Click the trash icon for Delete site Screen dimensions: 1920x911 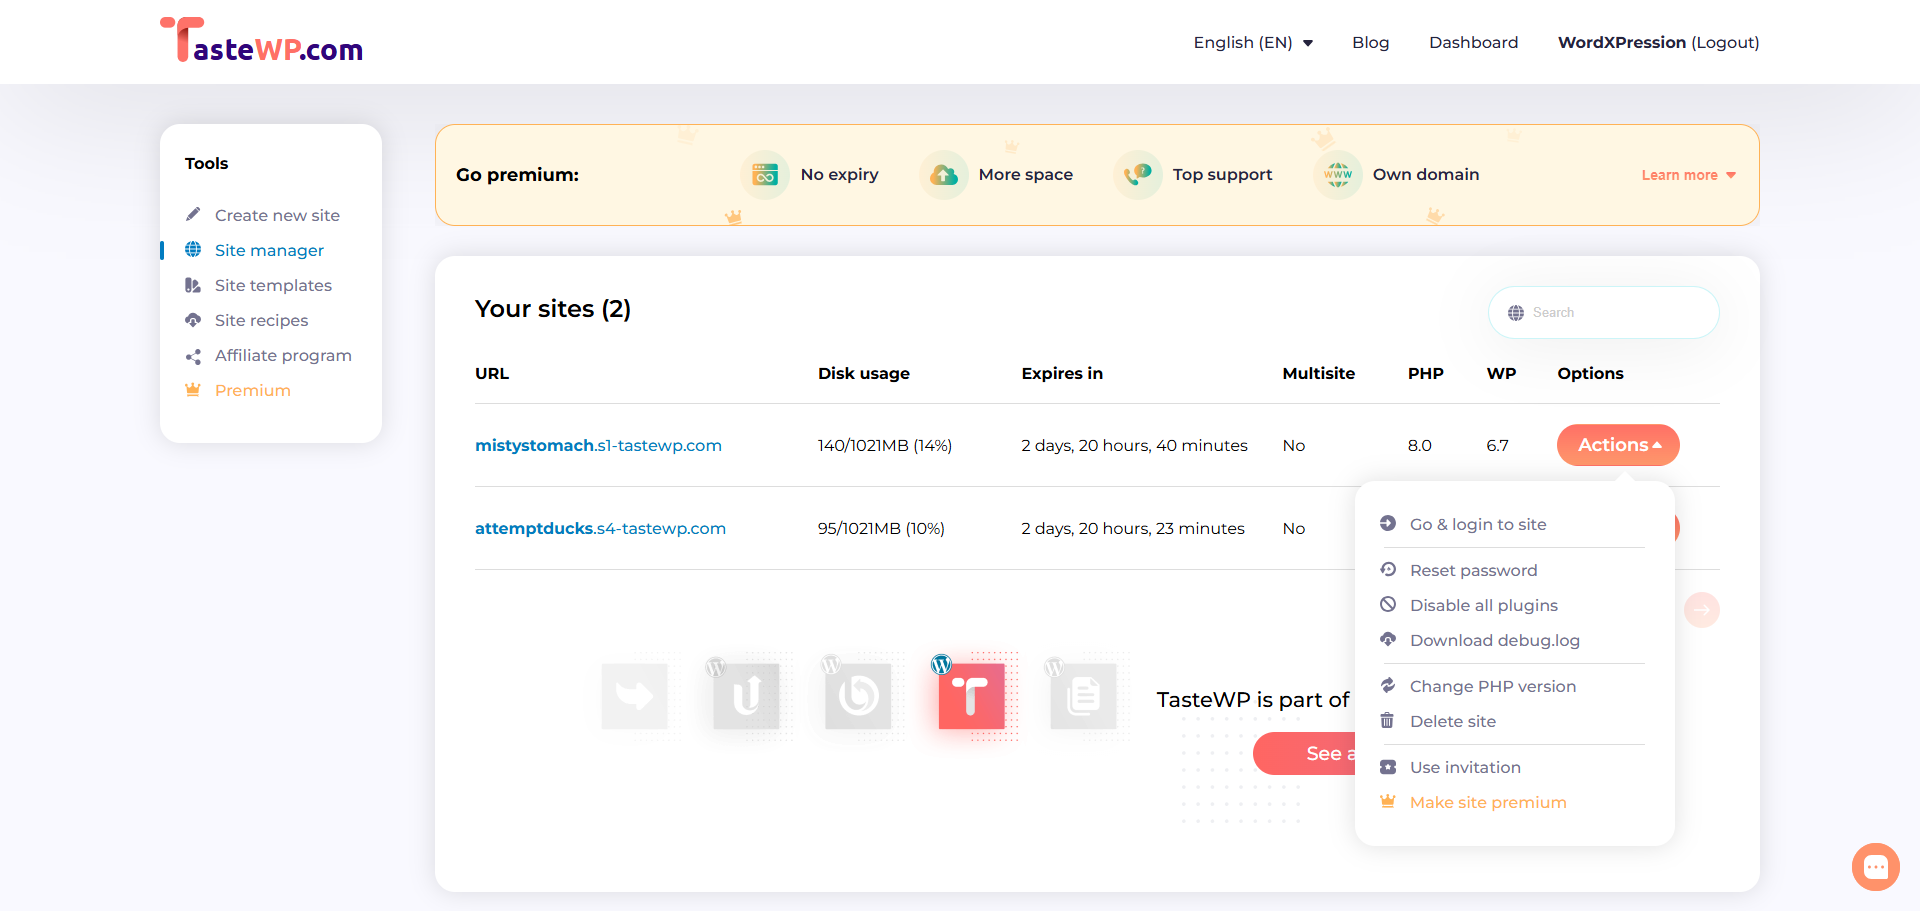coord(1387,721)
